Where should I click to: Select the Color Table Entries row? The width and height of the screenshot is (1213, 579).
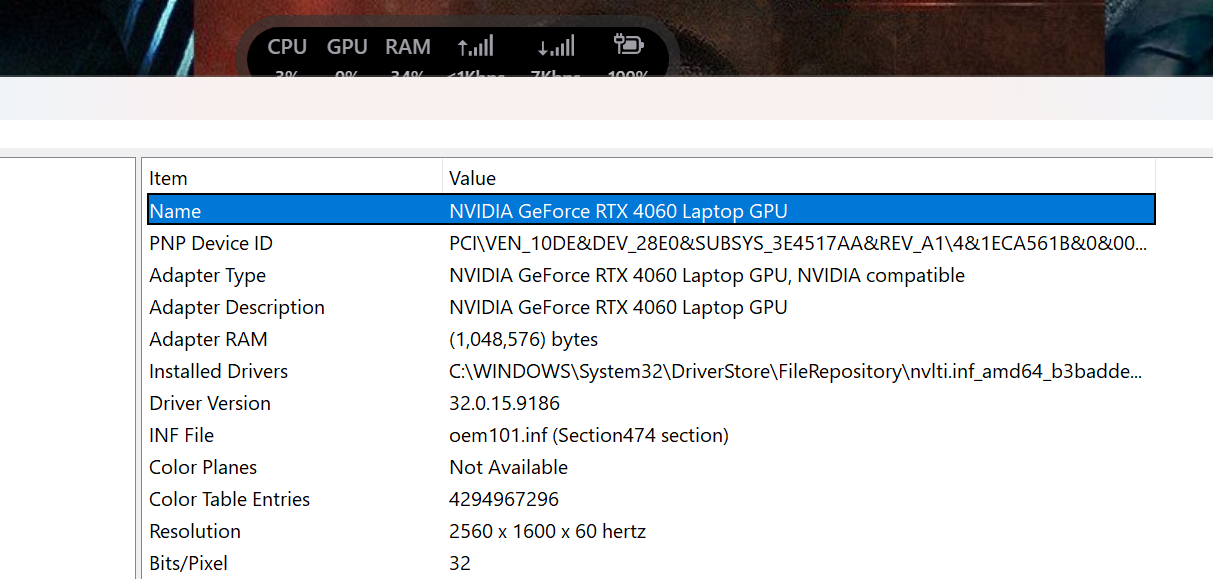651,499
